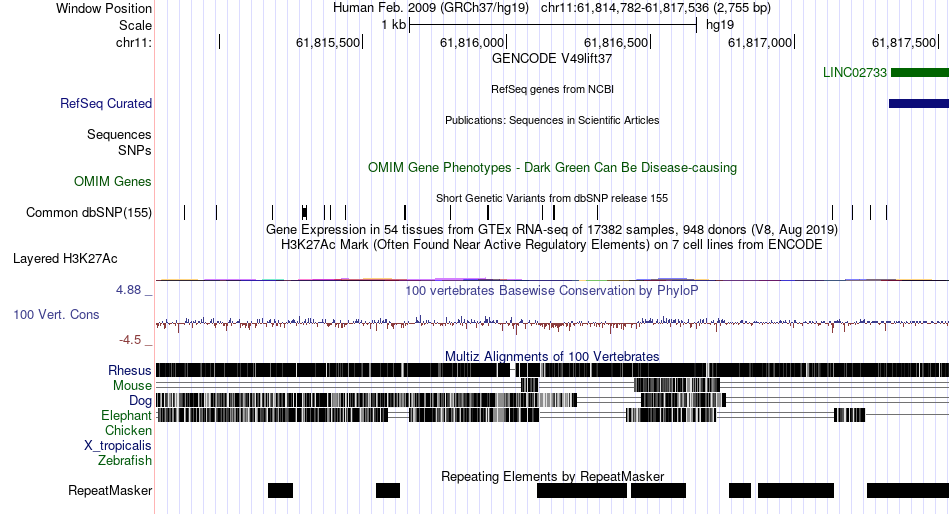This screenshot has width=950, height=514.
Task: Click the Dog alignment label
Action: [140, 401]
